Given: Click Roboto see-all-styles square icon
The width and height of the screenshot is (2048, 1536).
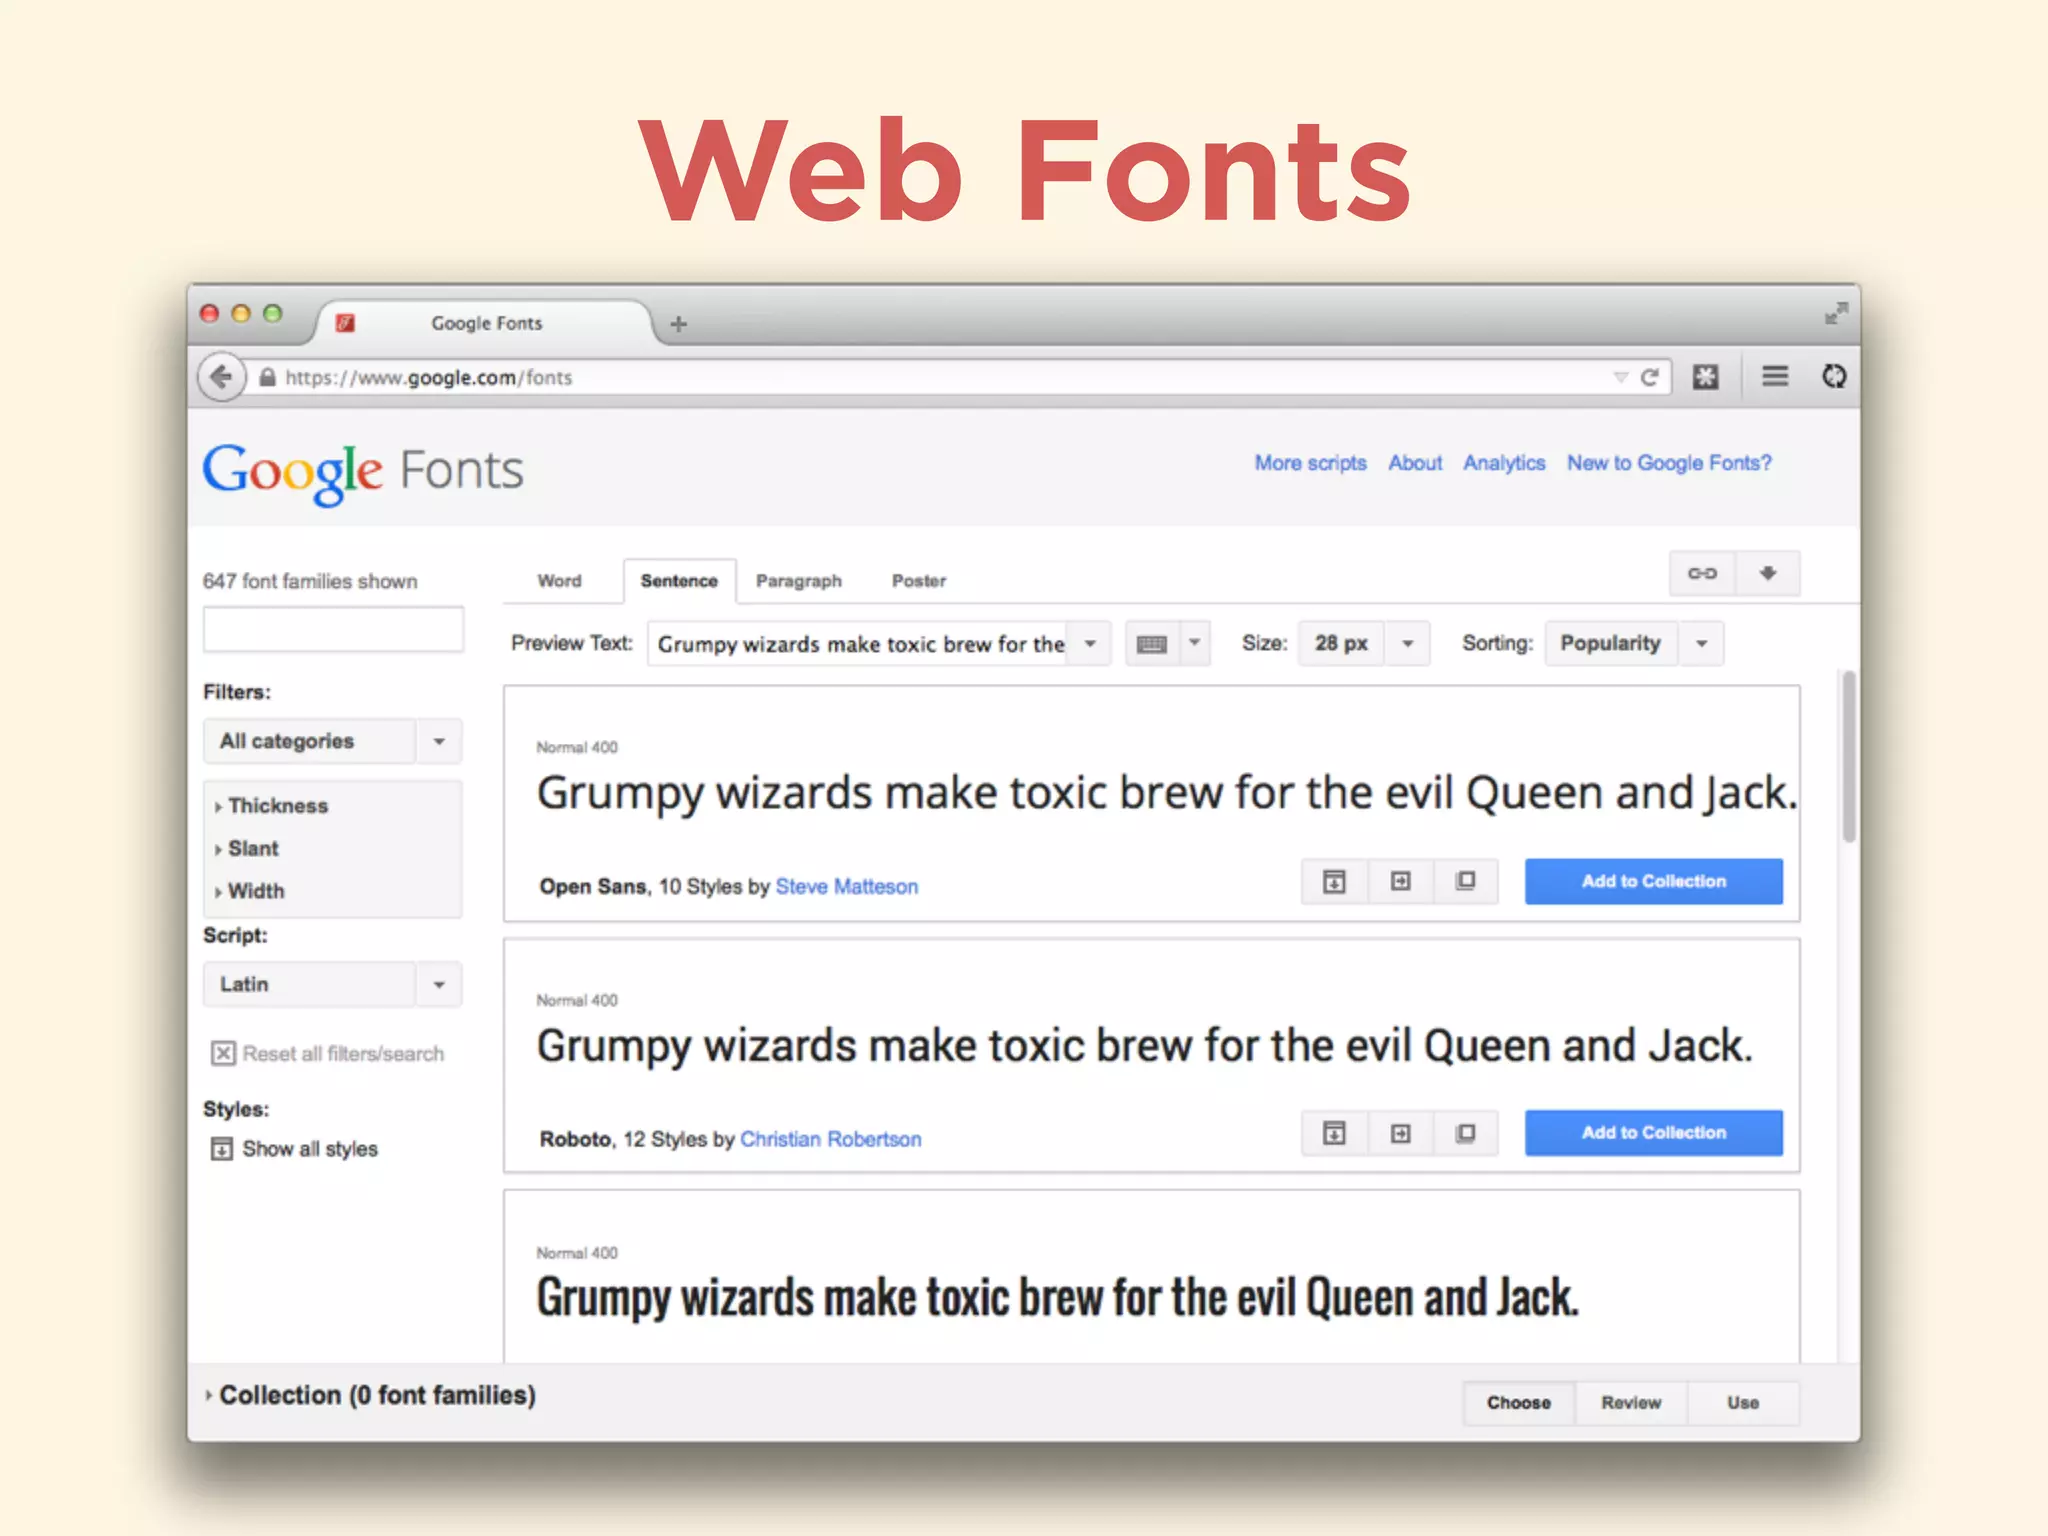Looking at the screenshot, I should pos(1466,1133).
